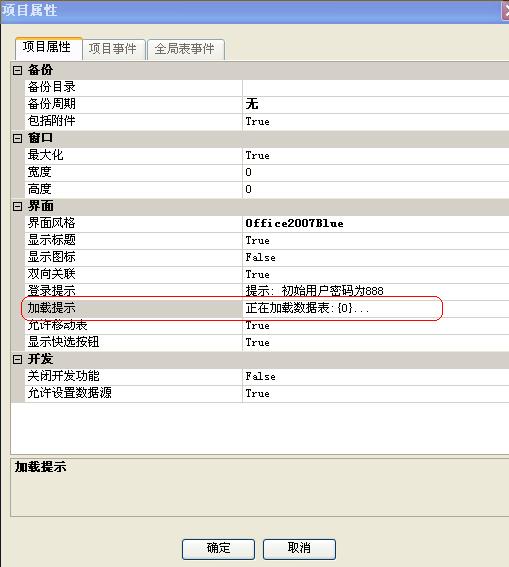Image resolution: width=509 pixels, height=567 pixels.
Task: Collapse the 开发 category
Action: (x=17, y=359)
